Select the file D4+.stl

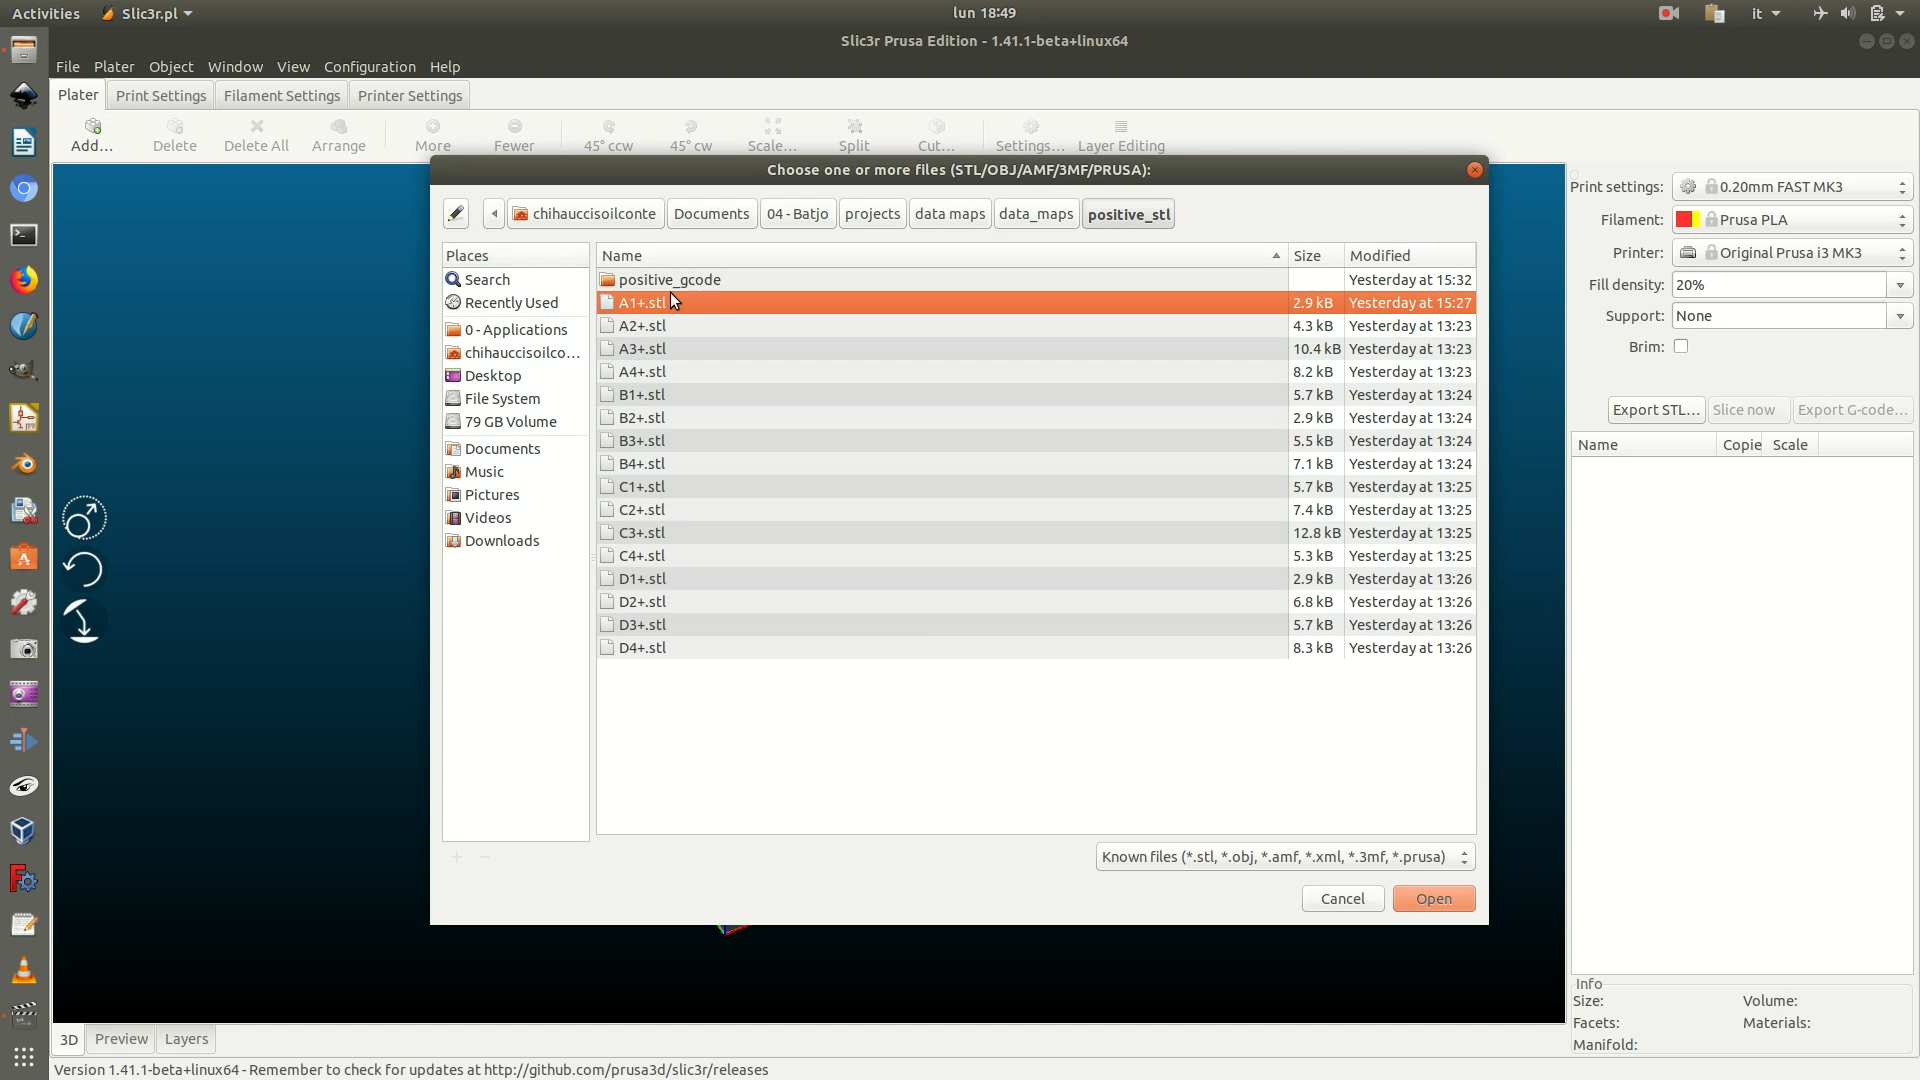942,648
